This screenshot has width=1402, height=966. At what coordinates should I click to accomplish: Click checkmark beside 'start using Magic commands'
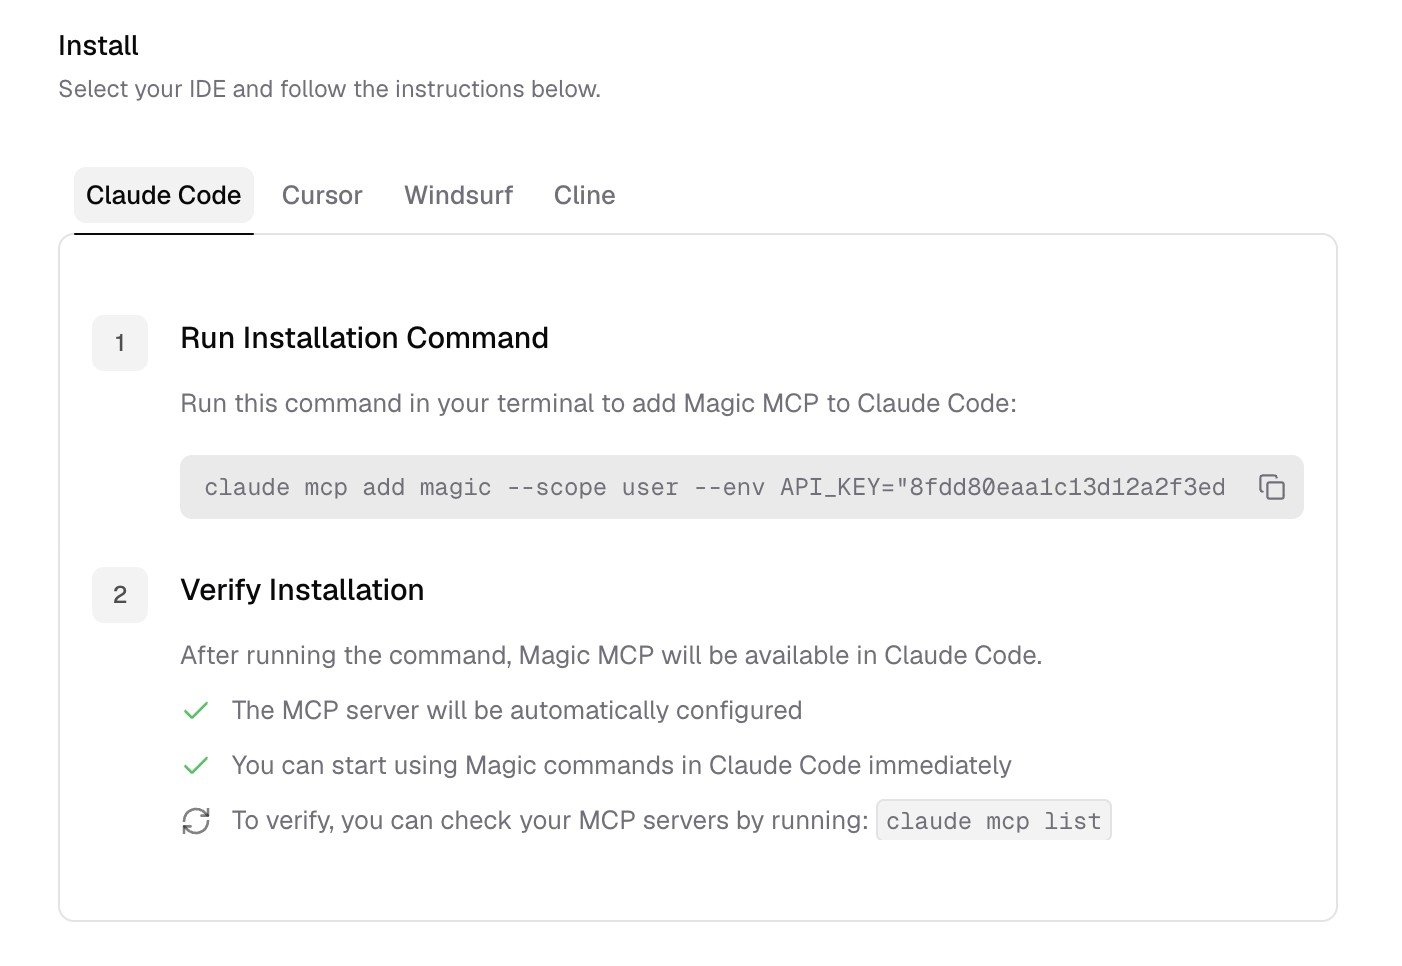(196, 765)
